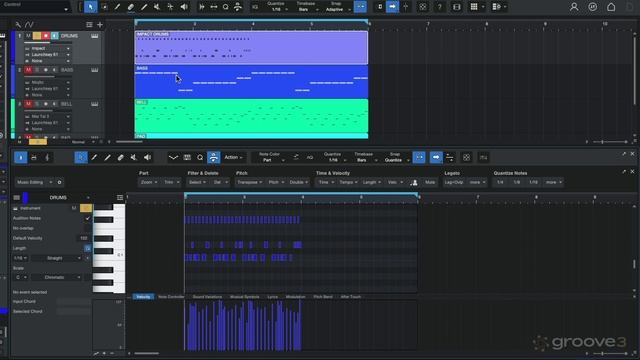640x360 pixels.
Task: Open the Start page home icon
Action: tap(611, 7)
